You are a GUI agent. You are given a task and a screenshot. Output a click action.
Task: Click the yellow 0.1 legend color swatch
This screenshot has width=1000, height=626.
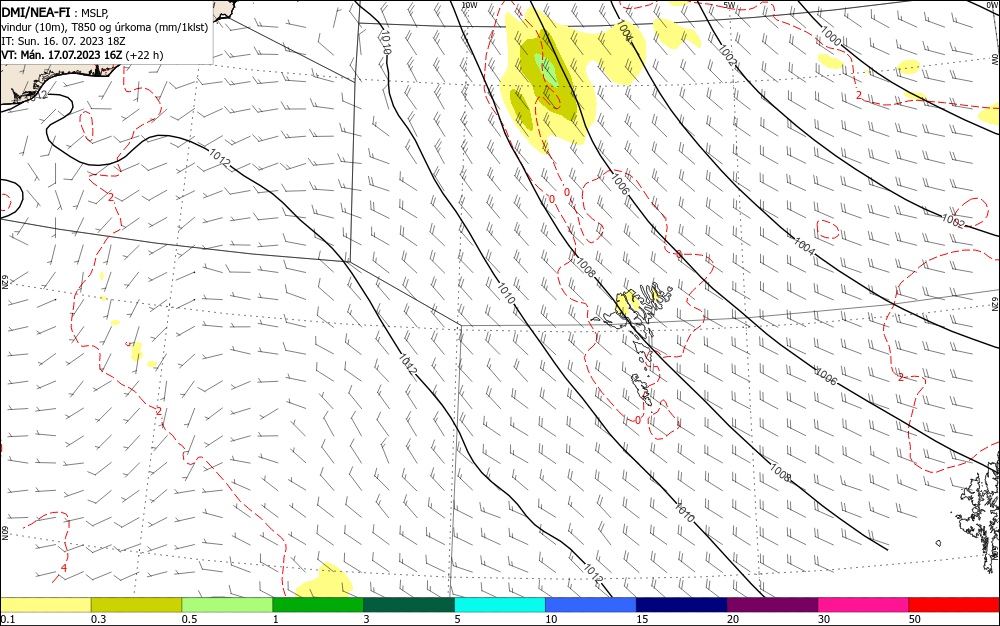coord(45,605)
